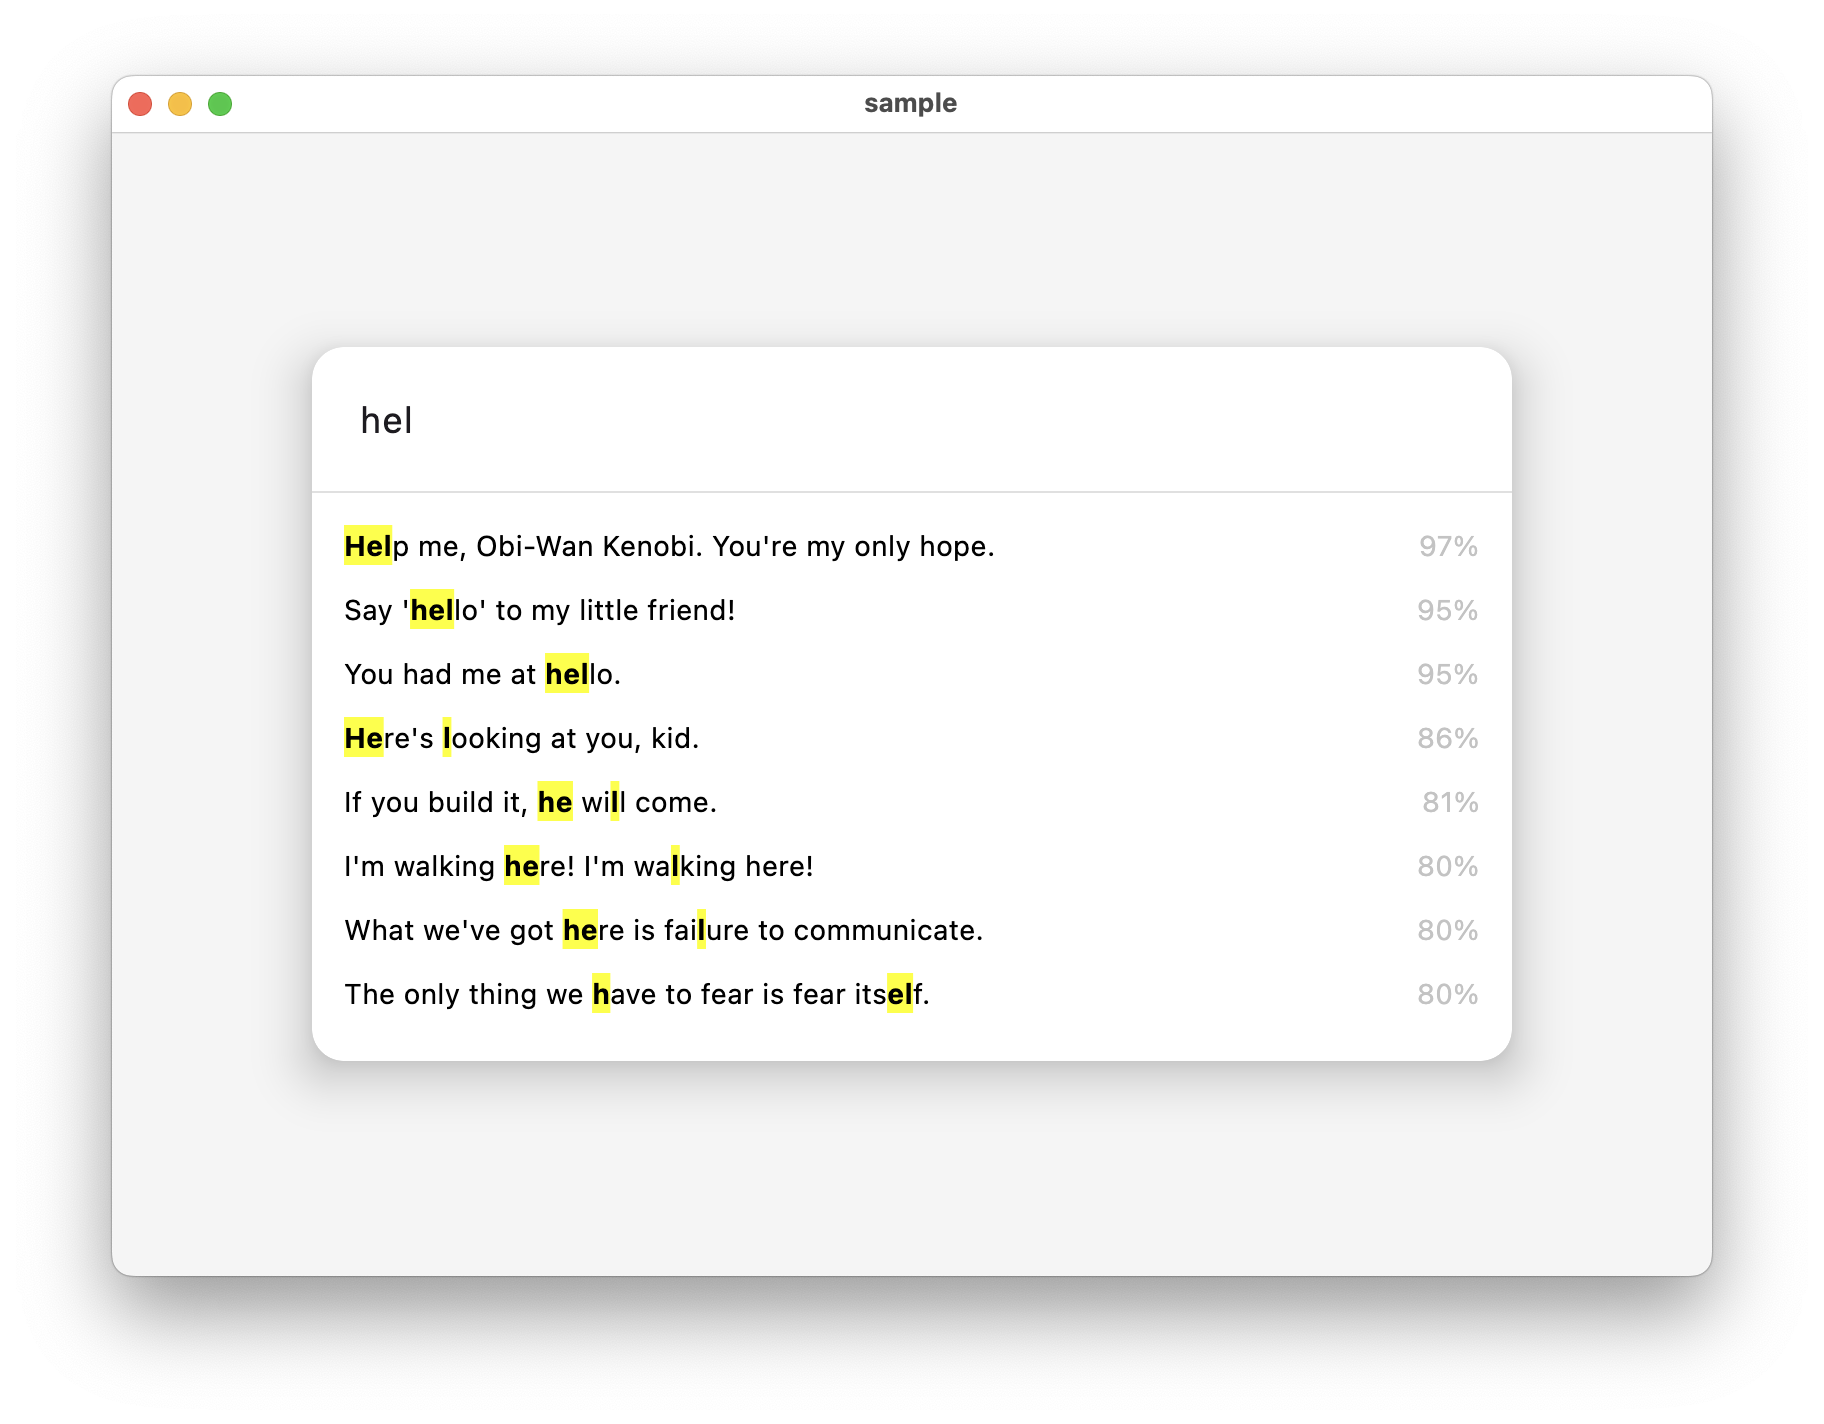Click the 97% match score label

(x=1448, y=546)
